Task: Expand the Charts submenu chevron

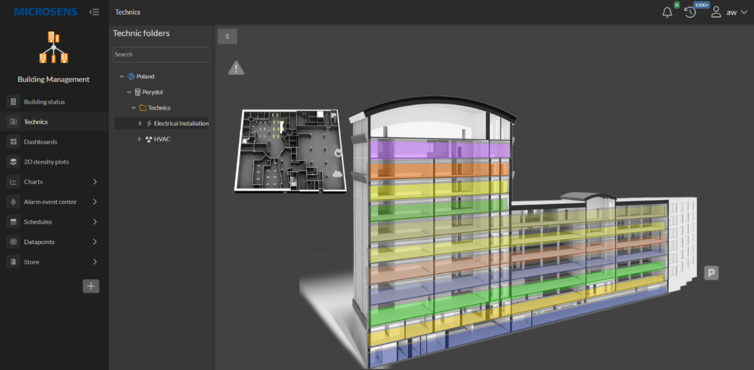Action: click(x=95, y=182)
